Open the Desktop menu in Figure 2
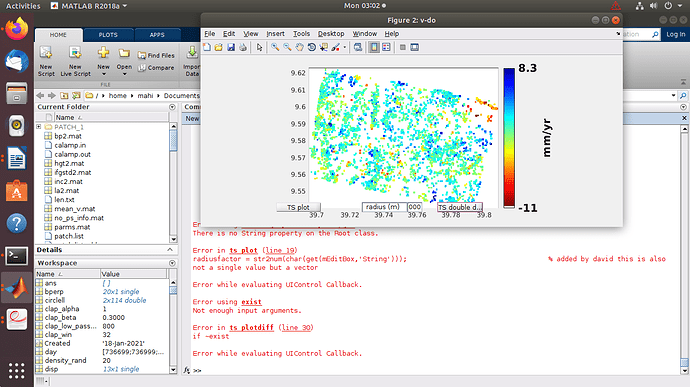 click(331, 33)
